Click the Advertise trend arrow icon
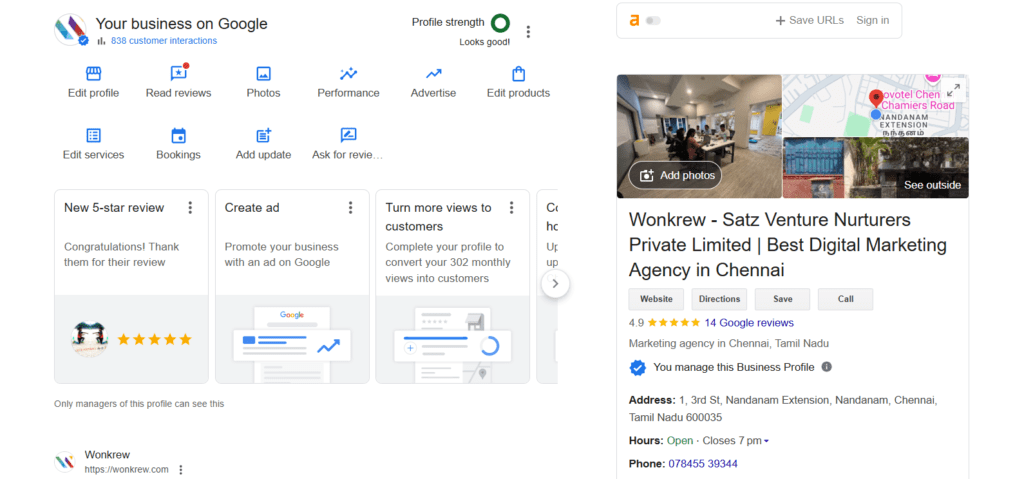Screen dimensions: 1024x479 click(x=433, y=73)
